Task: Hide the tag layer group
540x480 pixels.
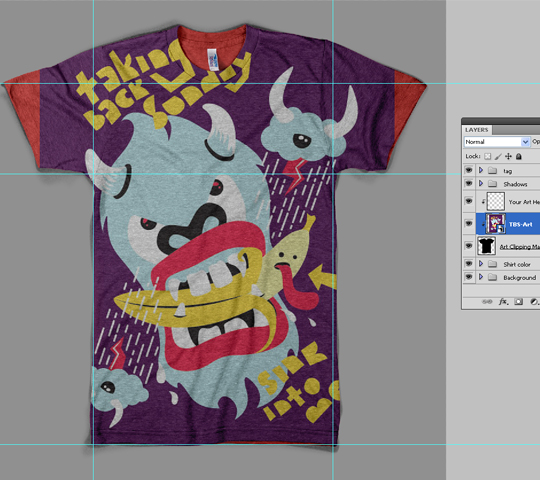Action: pos(469,170)
